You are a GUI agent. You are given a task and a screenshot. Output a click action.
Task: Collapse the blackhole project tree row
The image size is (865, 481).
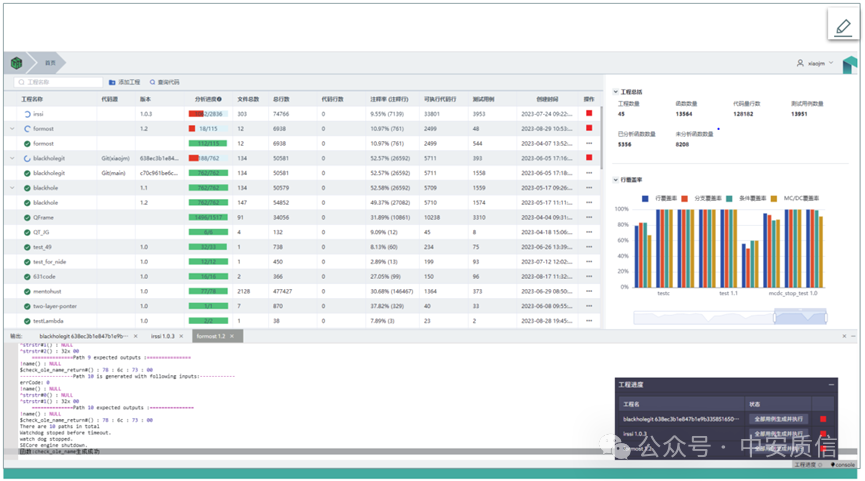(12, 187)
